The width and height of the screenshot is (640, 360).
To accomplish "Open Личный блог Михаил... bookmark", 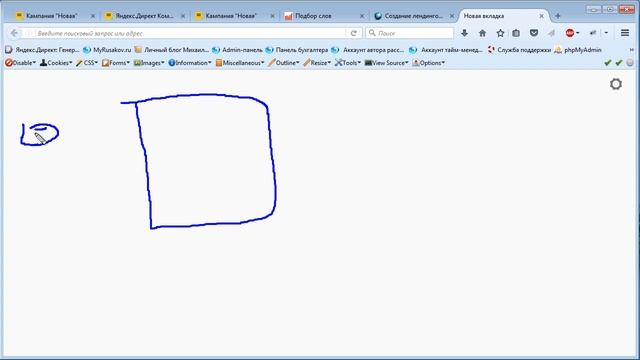I will pyautogui.click(x=172, y=50).
